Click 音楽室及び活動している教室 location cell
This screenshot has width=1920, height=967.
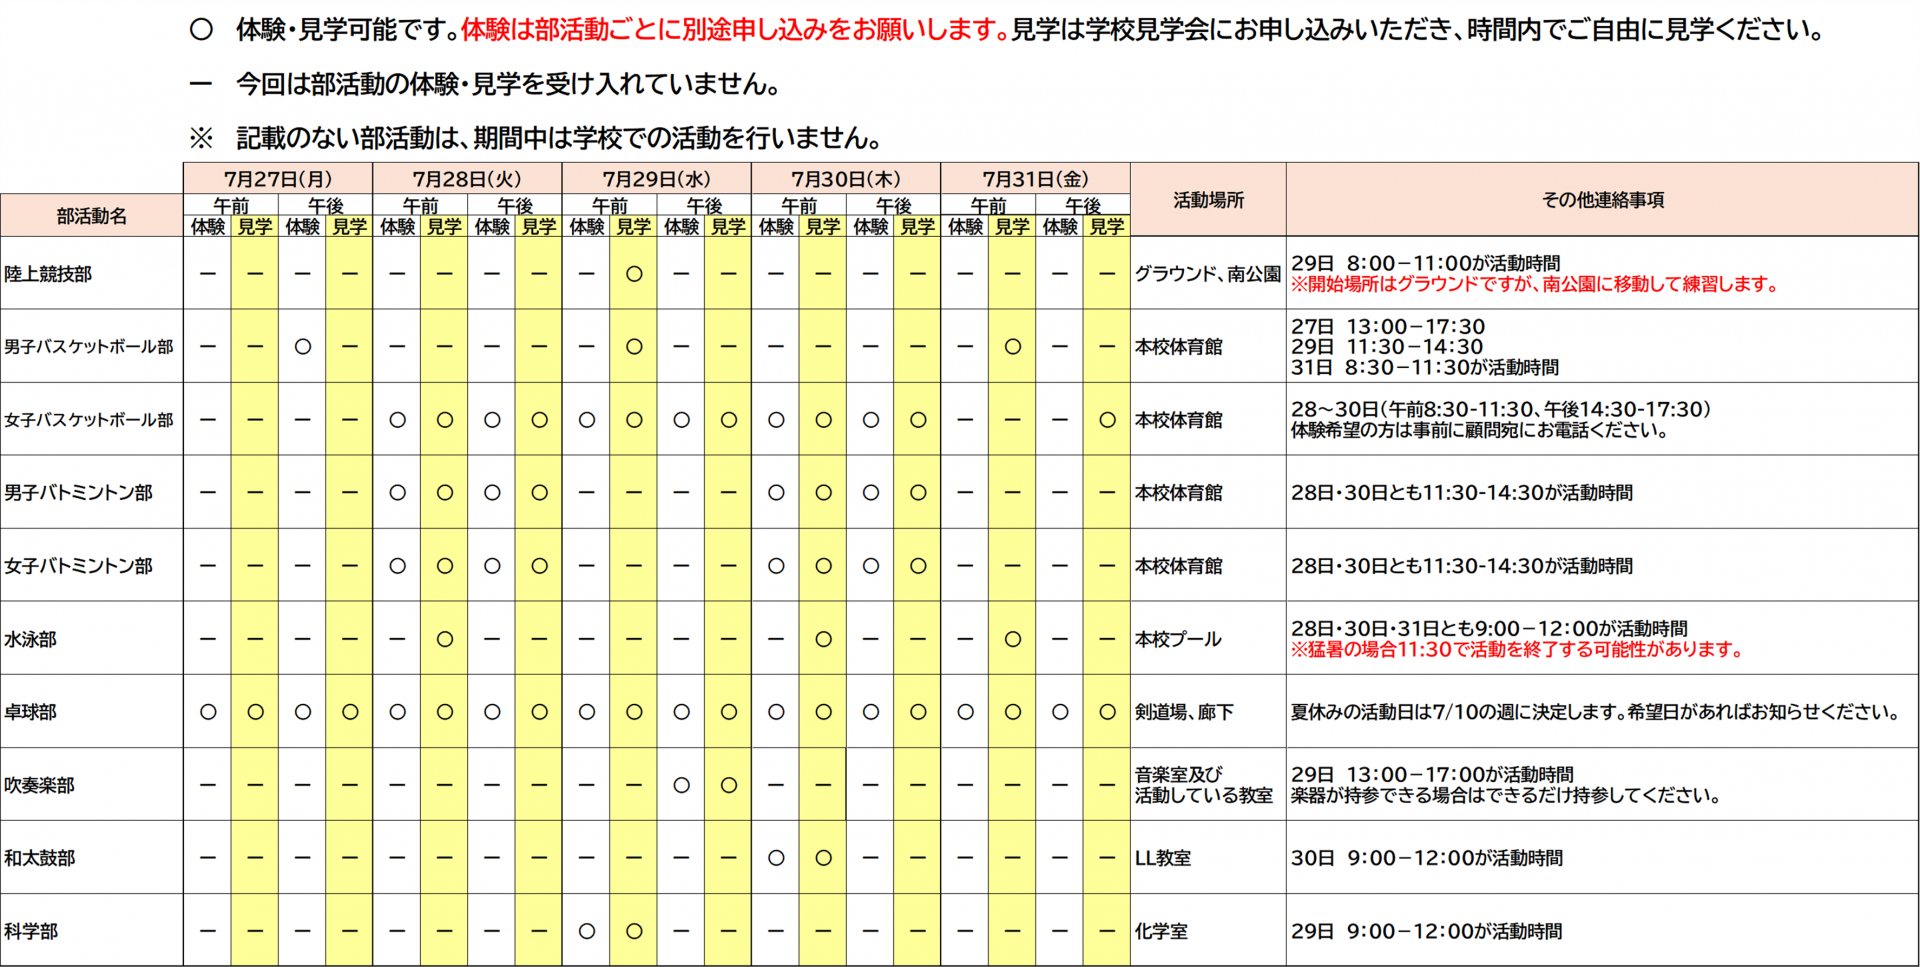tap(1204, 785)
